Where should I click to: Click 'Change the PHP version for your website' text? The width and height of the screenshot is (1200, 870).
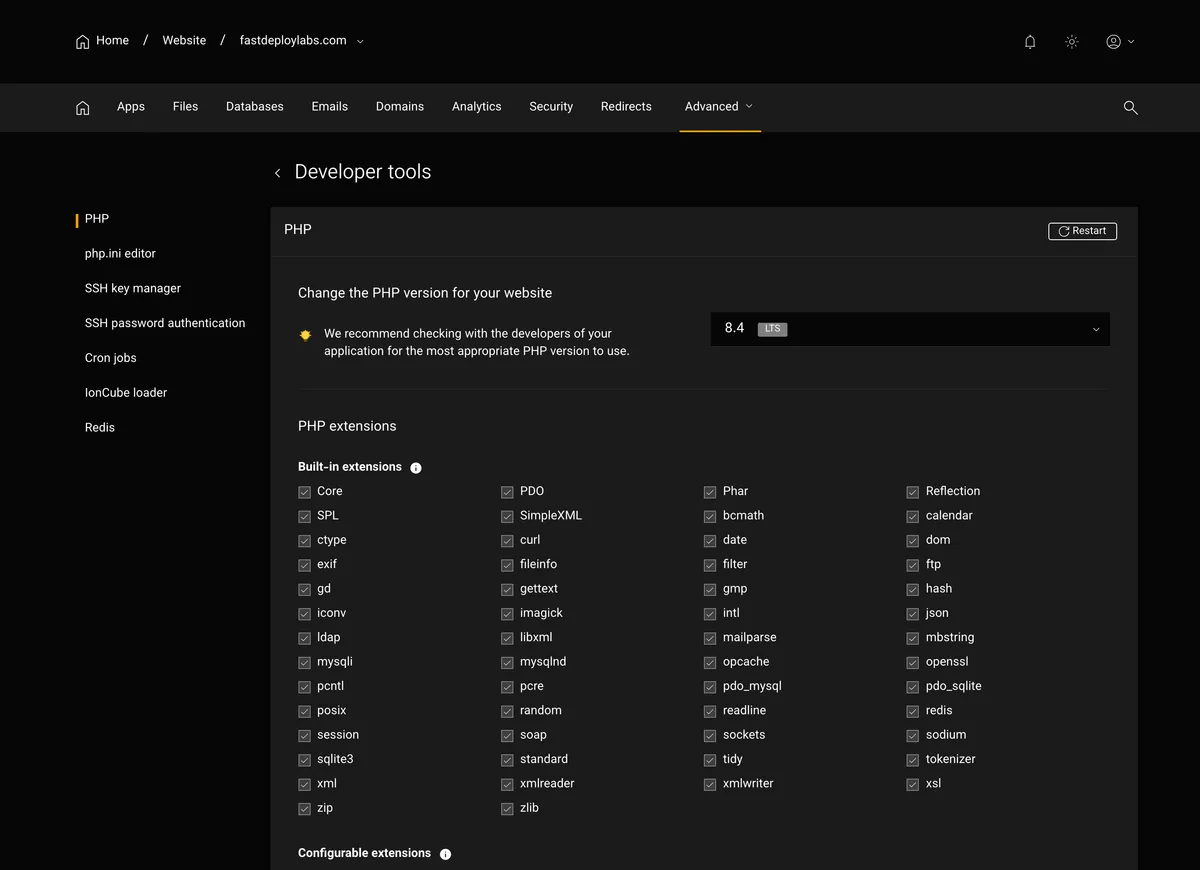coord(425,293)
